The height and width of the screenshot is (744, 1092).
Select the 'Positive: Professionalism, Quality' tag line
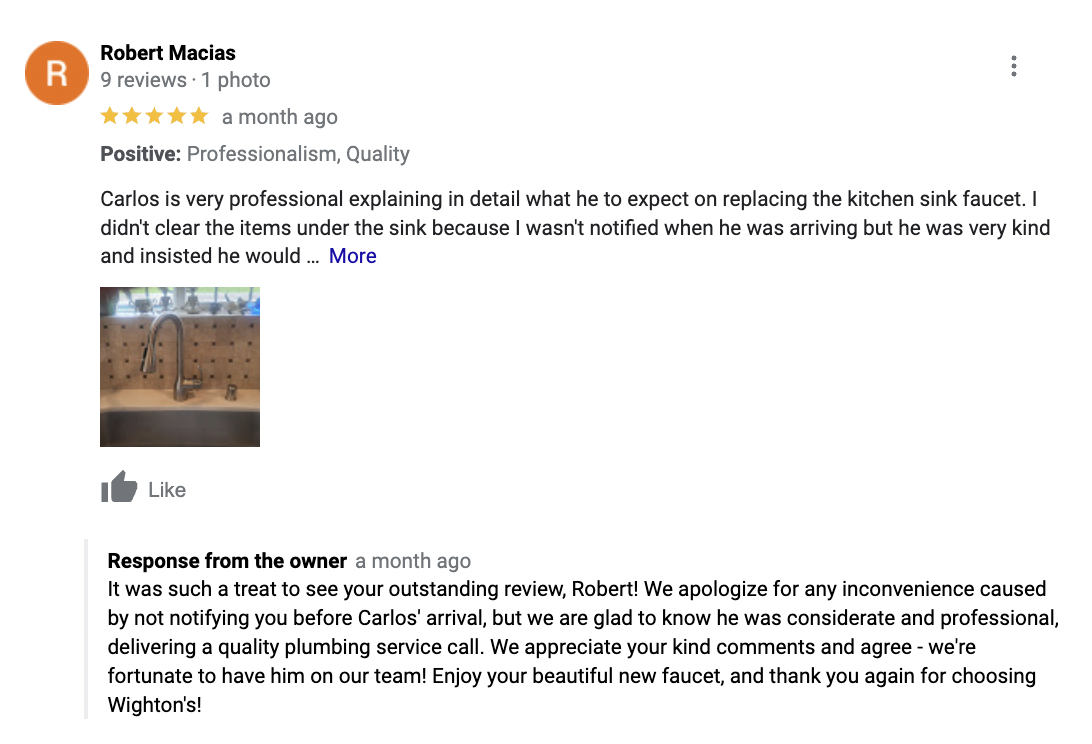coord(254,153)
